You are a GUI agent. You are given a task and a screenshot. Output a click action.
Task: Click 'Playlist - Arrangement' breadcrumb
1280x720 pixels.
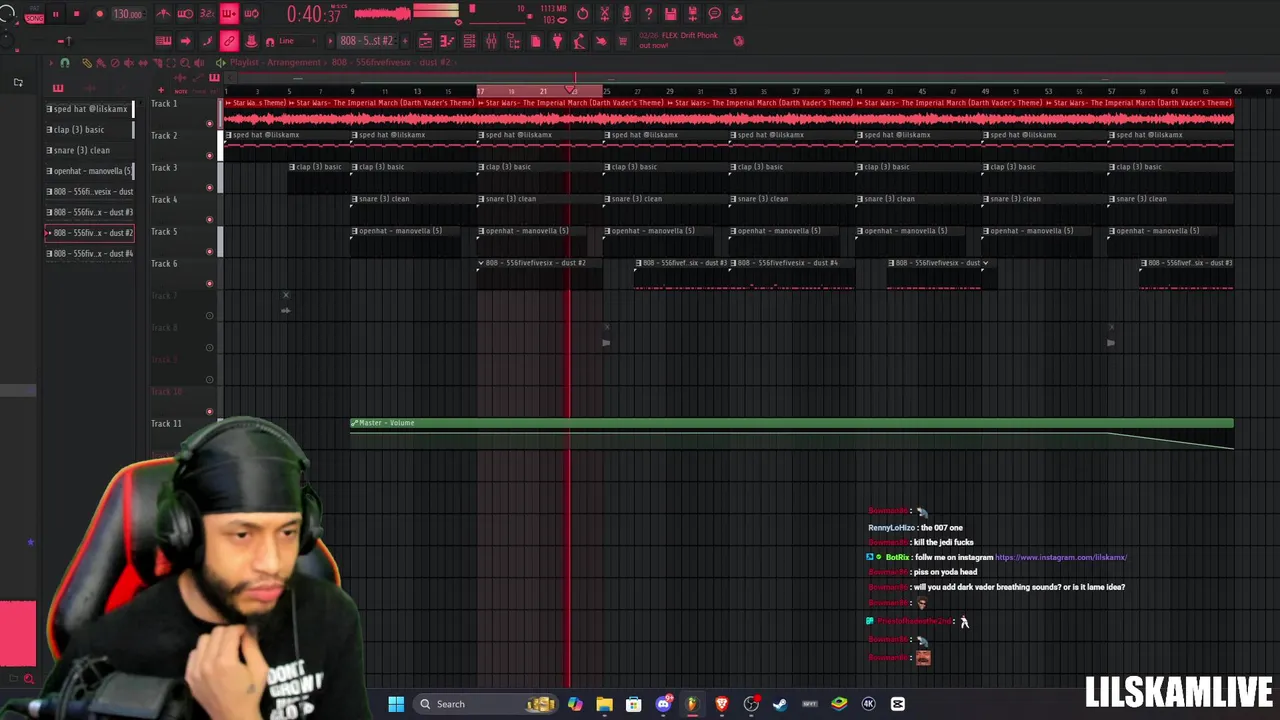[277, 62]
